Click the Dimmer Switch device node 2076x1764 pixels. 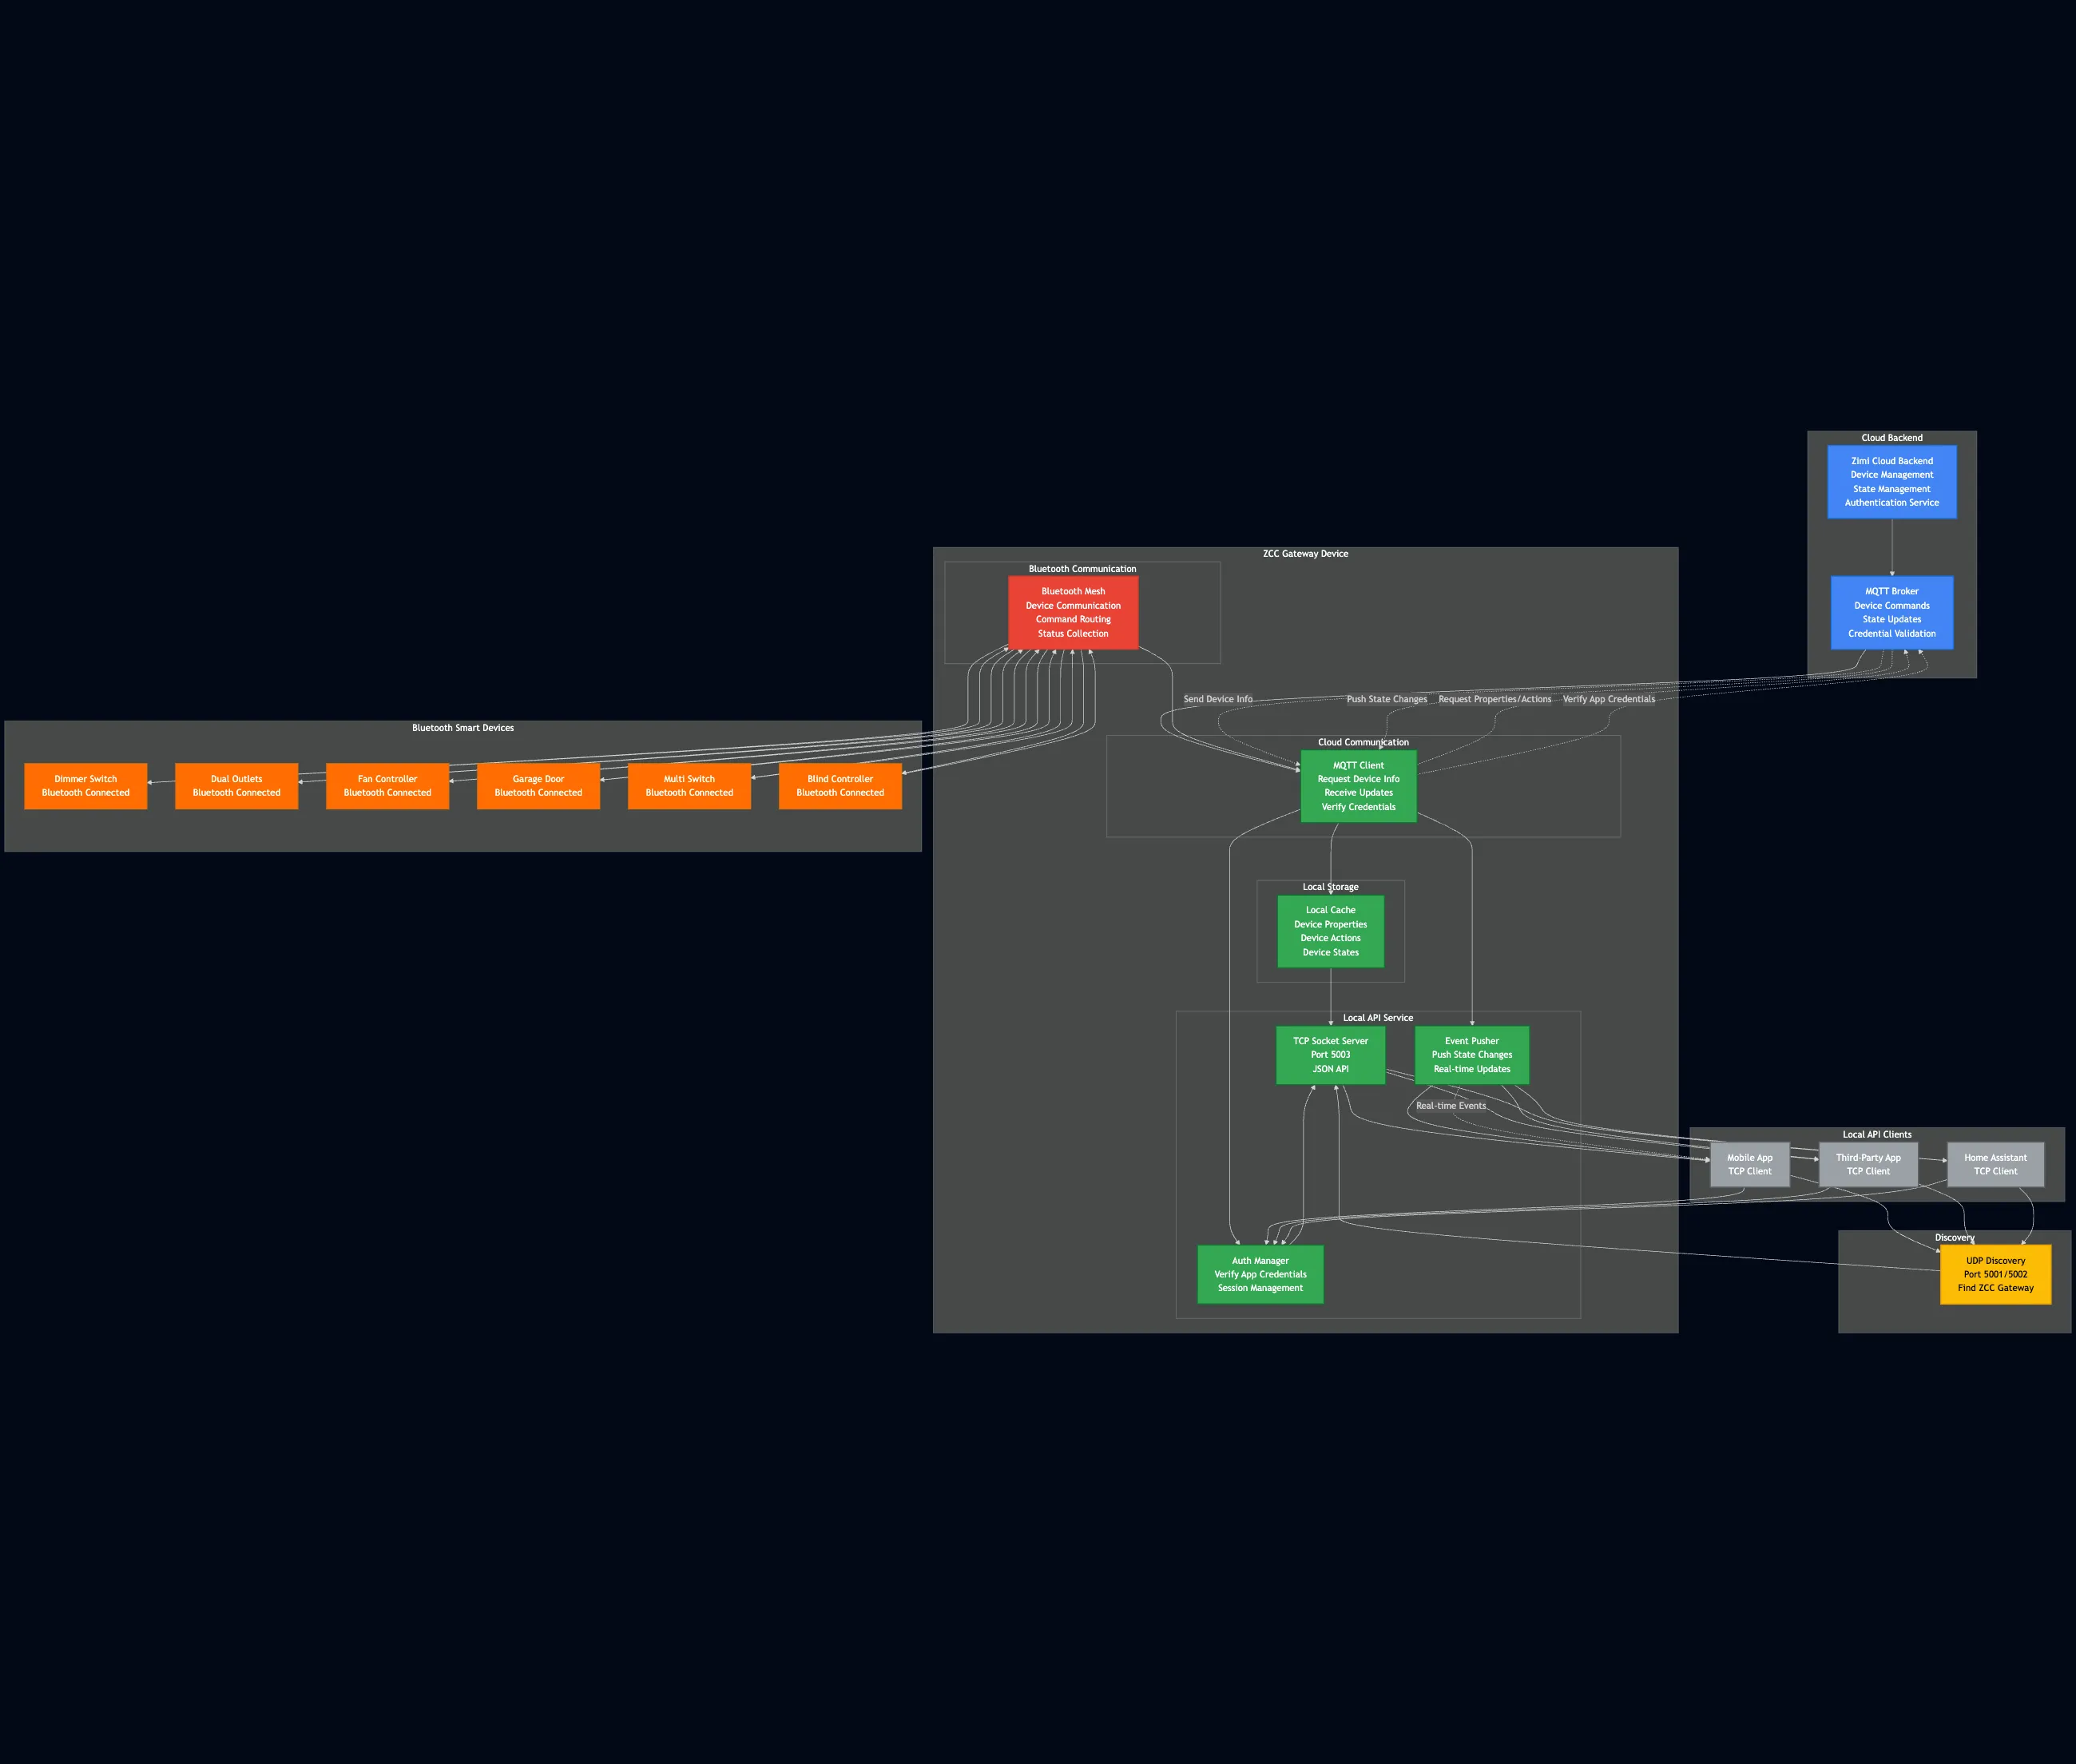(x=85, y=785)
